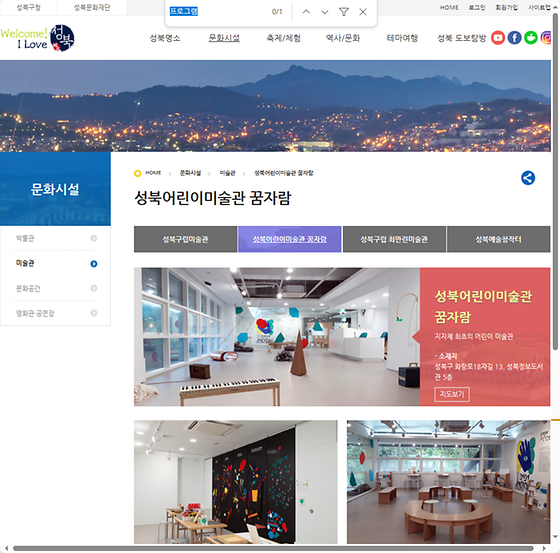This screenshot has height=553, width=560.
Task: Go to previous find result
Action: pos(306,12)
